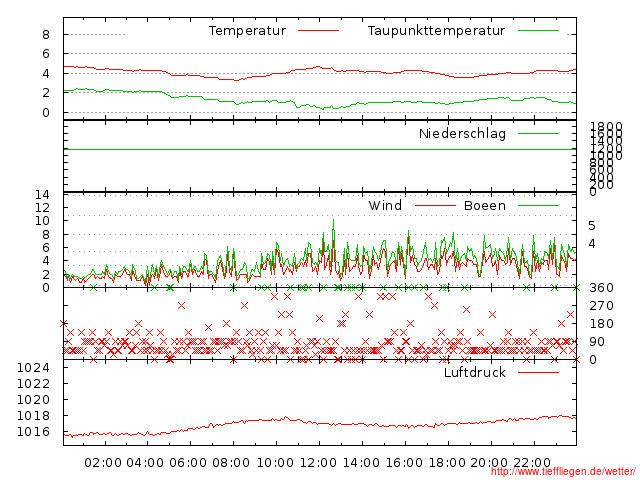Click the red Temperatur legend line
This screenshot has height=480, width=640.
(x=318, y=31)
